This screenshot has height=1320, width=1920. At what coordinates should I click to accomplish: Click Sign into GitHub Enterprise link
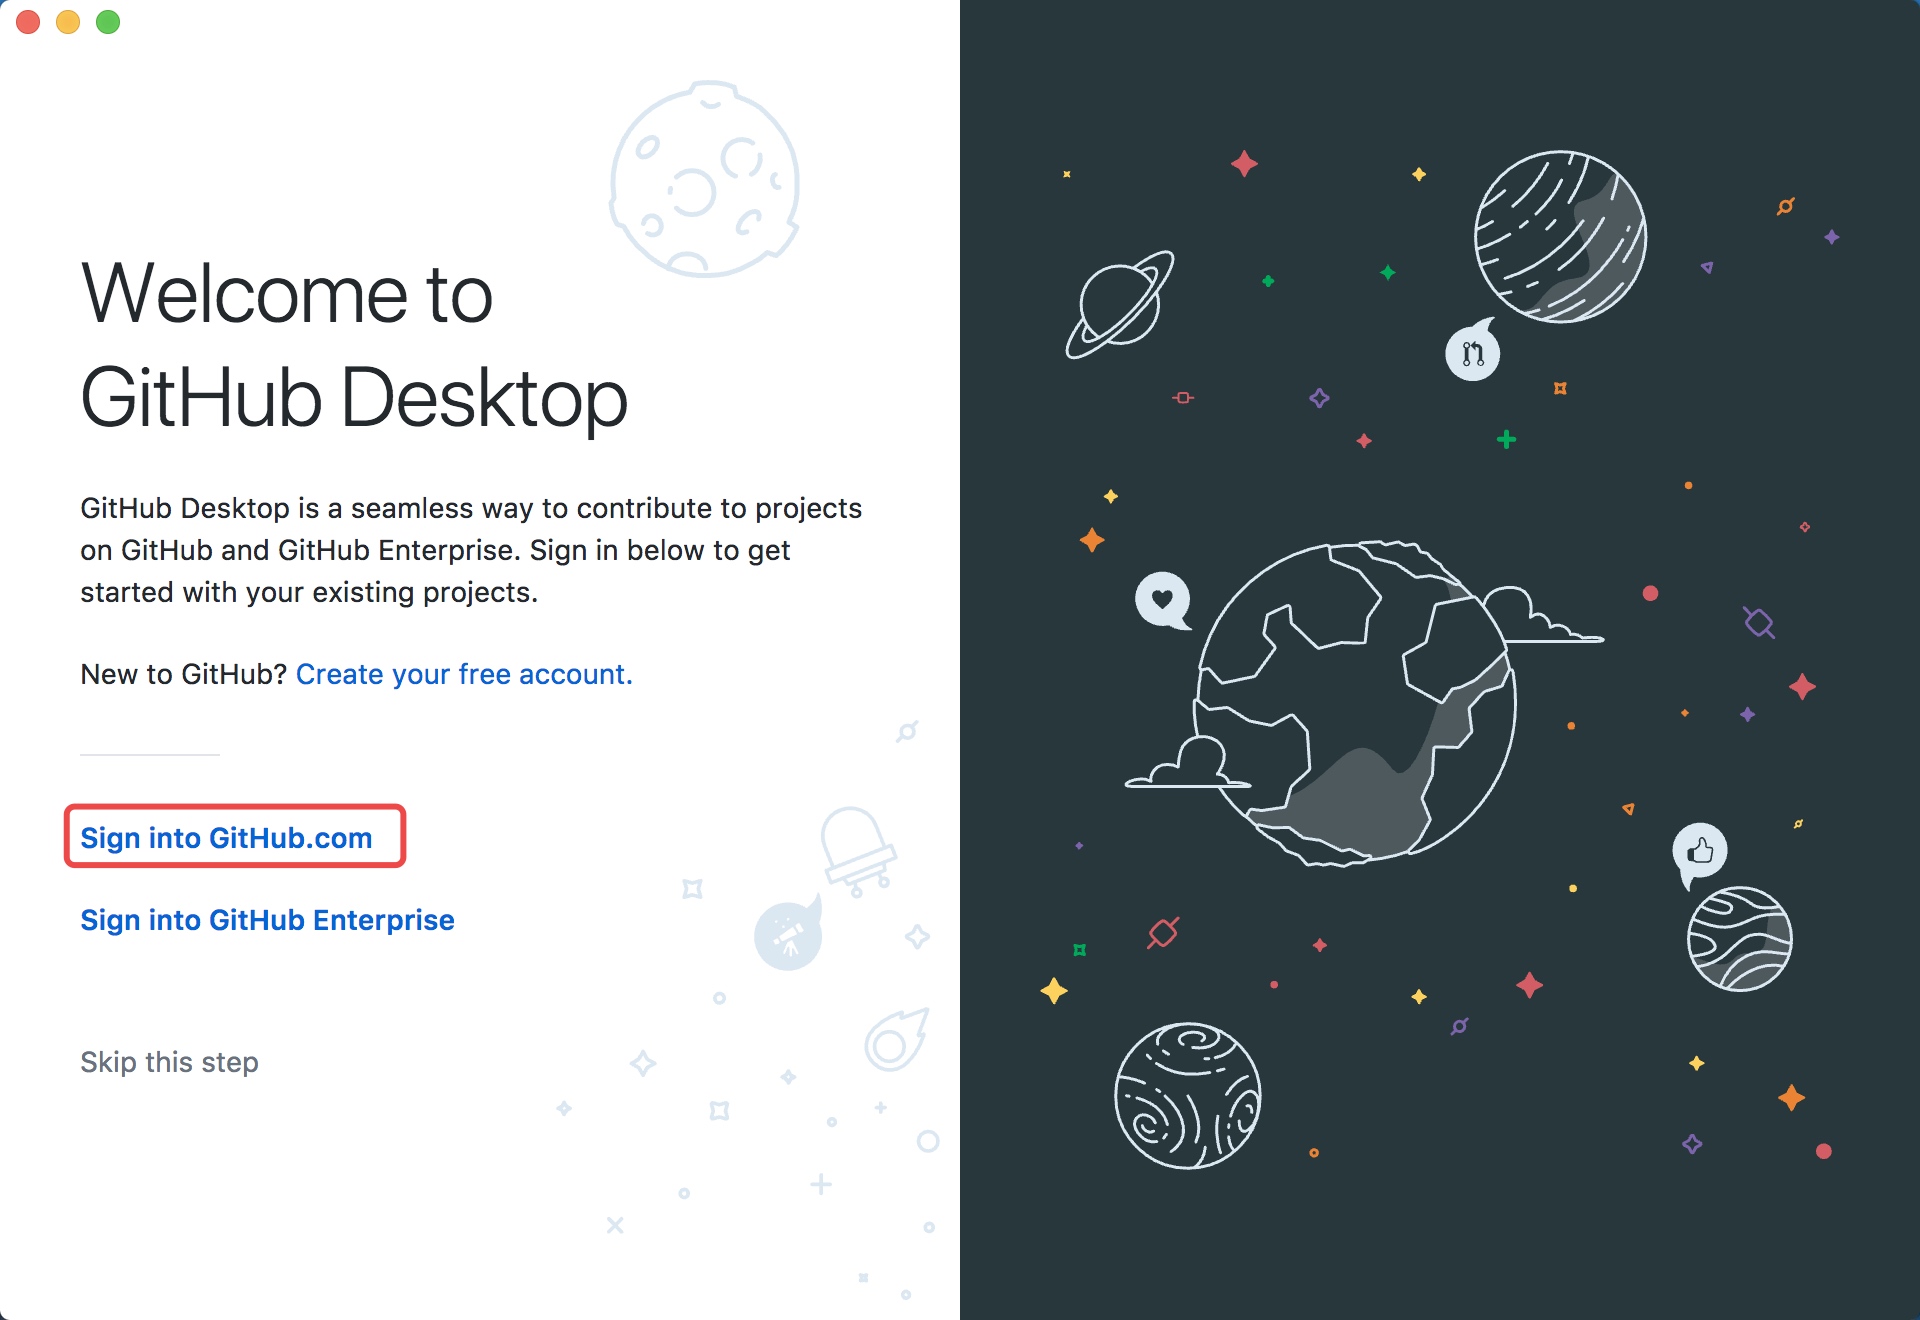267,919
